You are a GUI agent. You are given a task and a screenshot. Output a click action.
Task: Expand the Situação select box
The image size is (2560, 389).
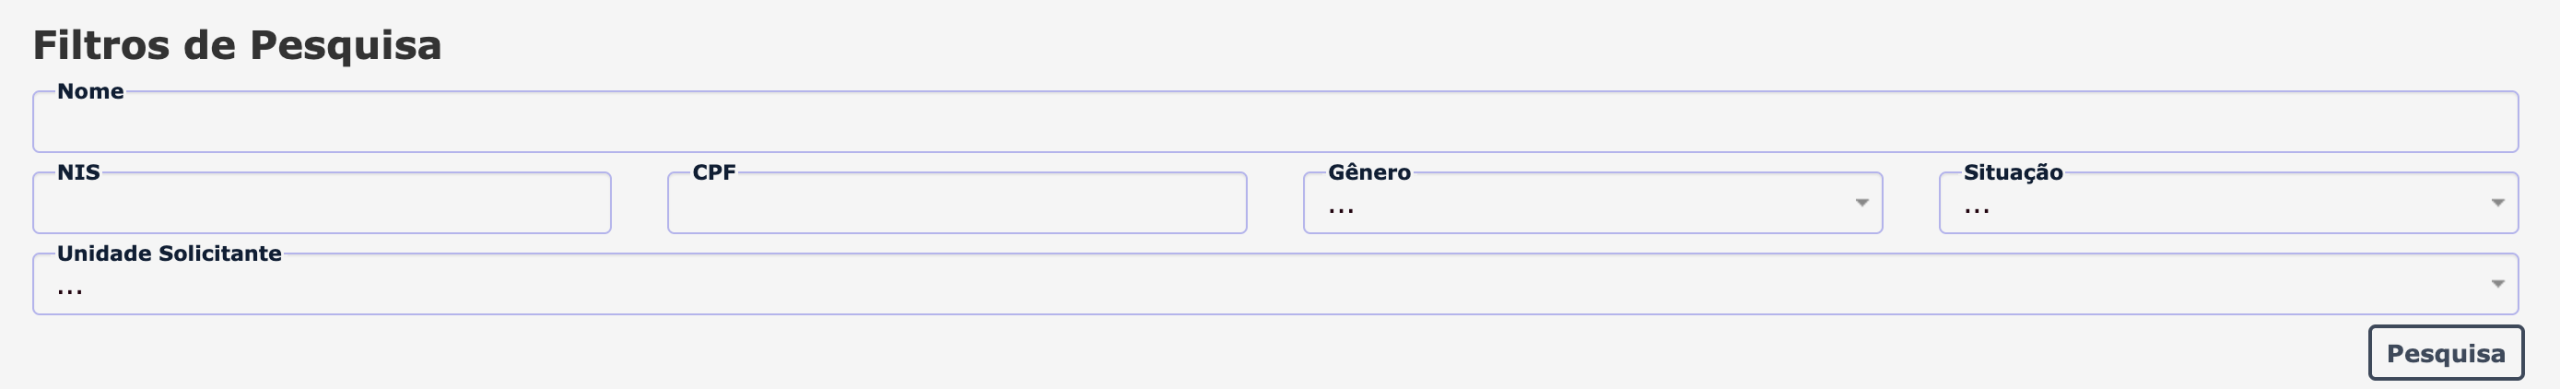pyautogui.click(x=2229, y=203)
